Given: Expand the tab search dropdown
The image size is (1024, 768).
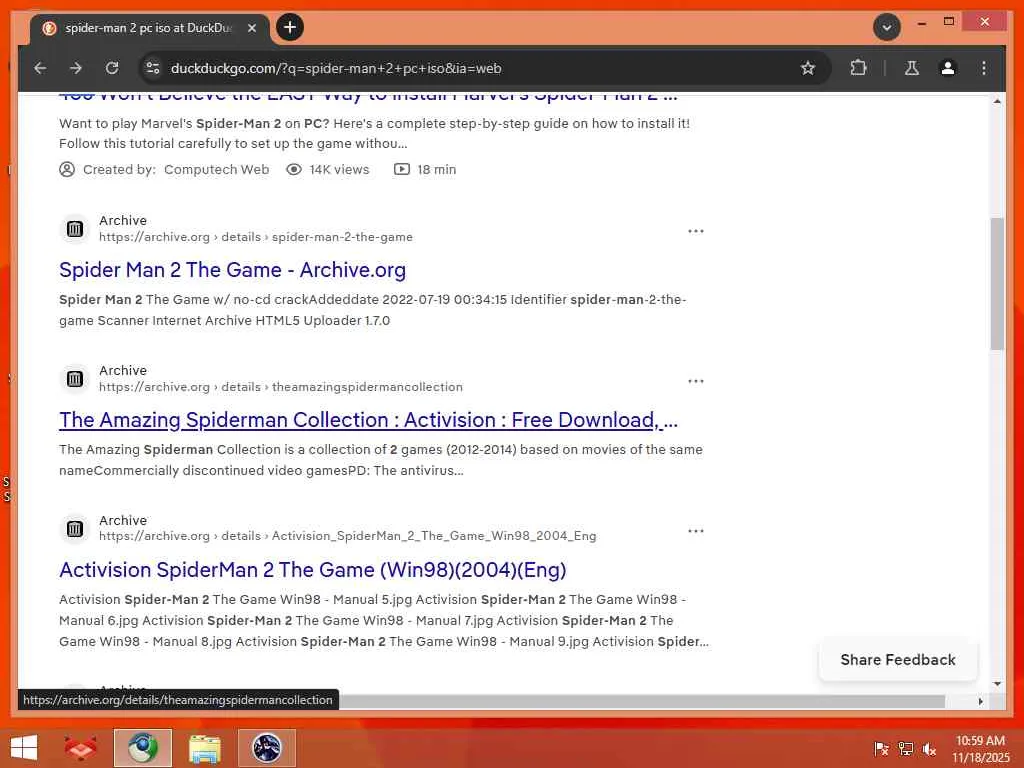Looking at the screenshot, I should click(x=887, y=27).
